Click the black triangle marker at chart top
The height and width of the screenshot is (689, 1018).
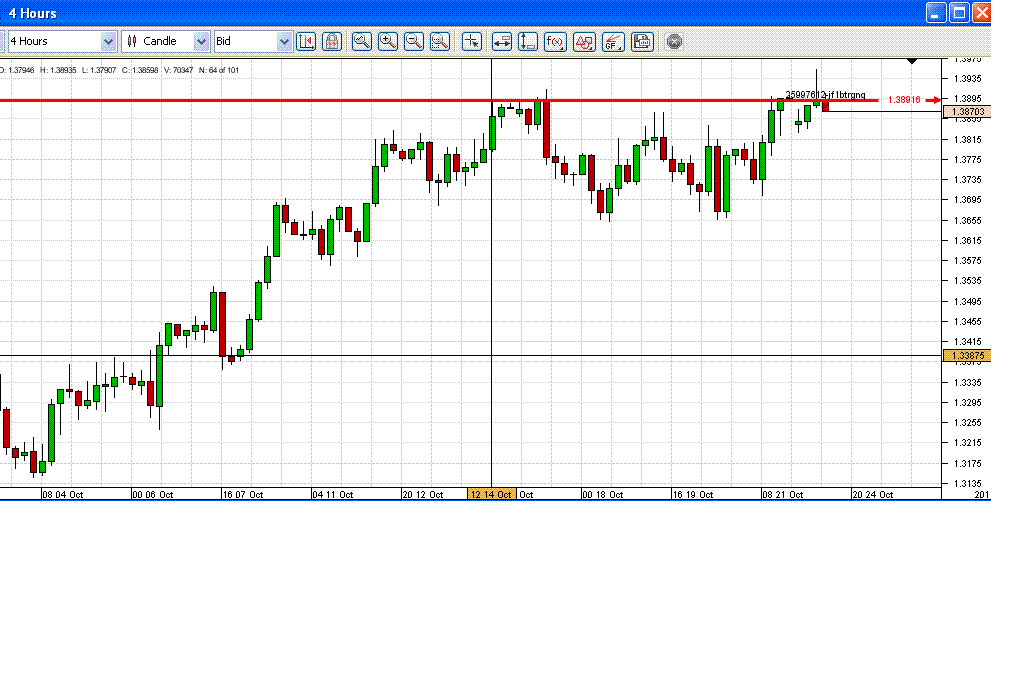[912, 61]
